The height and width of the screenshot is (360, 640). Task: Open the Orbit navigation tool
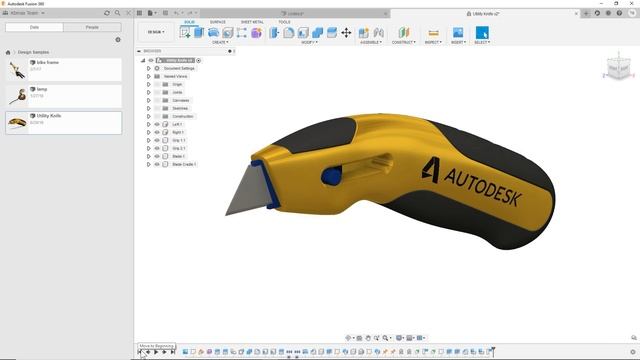348,338
